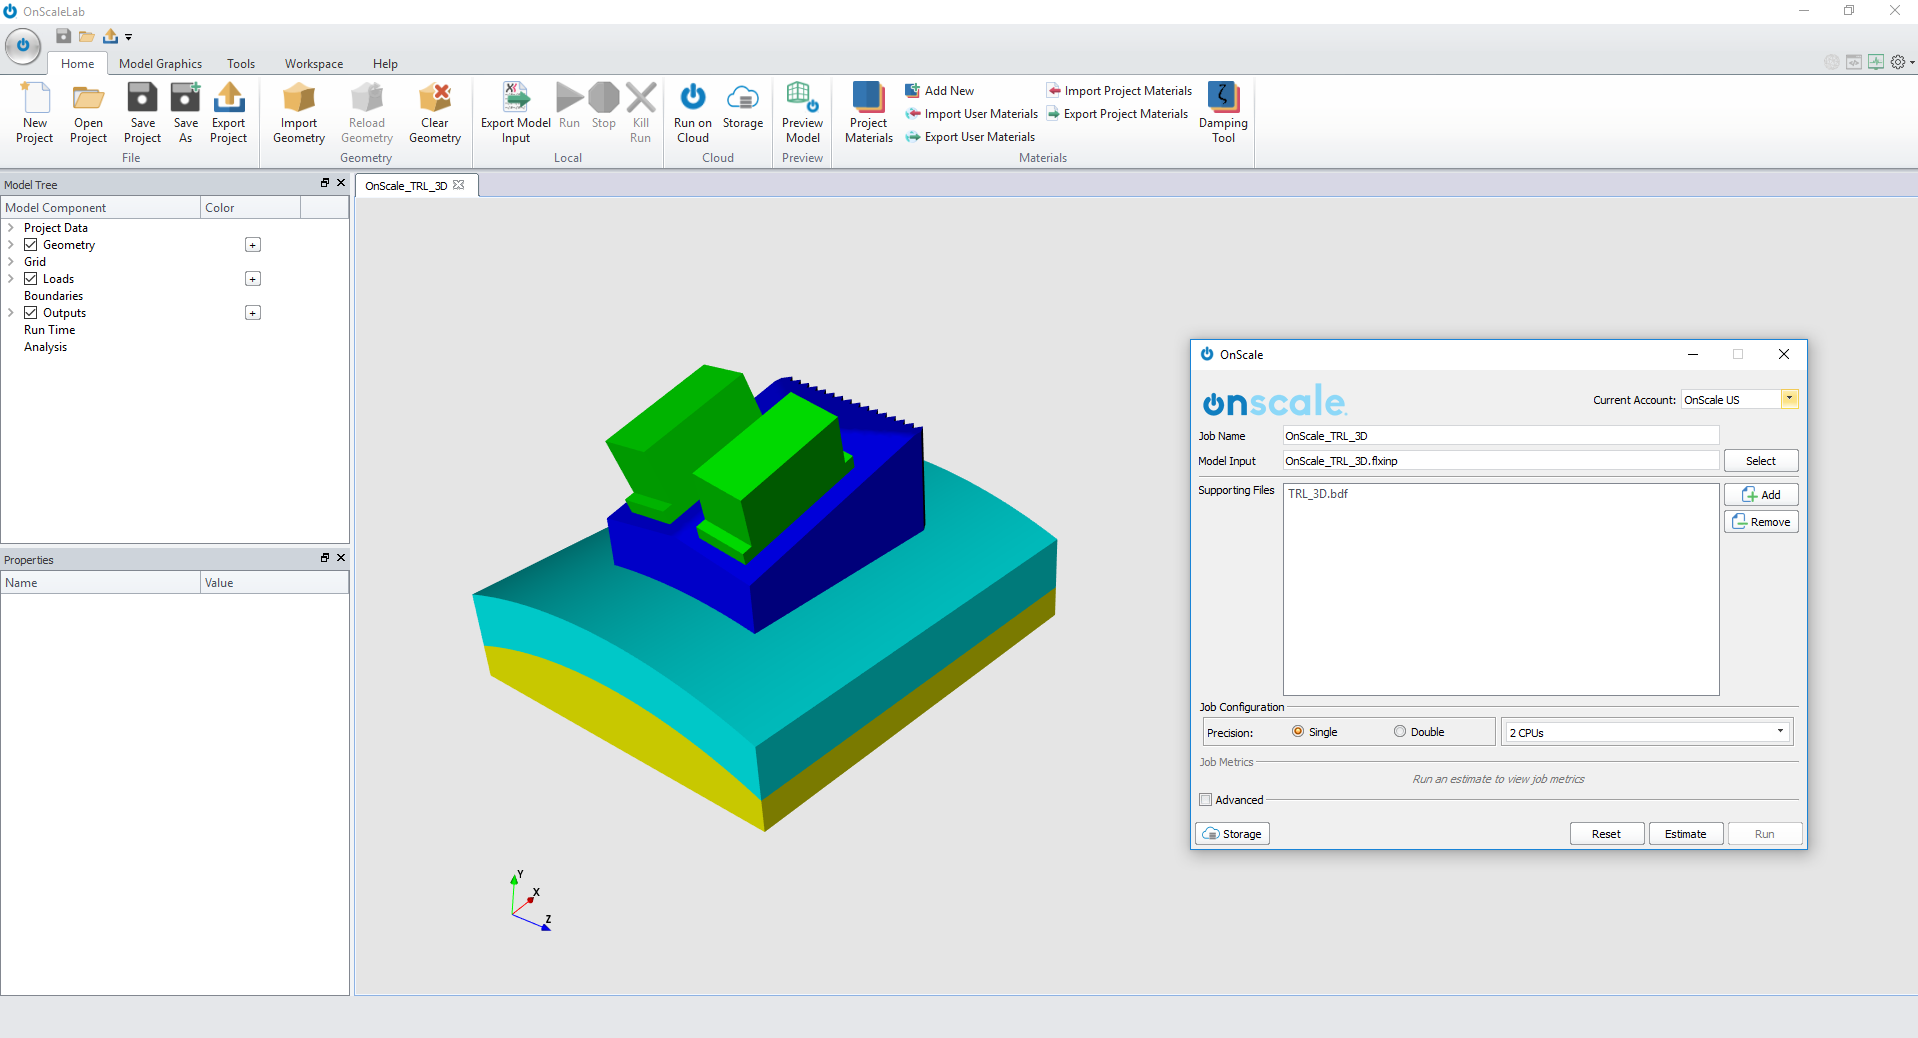The image size is (1918, 1038).
Task: Open the 2 CPUs dropdown
Action: [1647, 732]
